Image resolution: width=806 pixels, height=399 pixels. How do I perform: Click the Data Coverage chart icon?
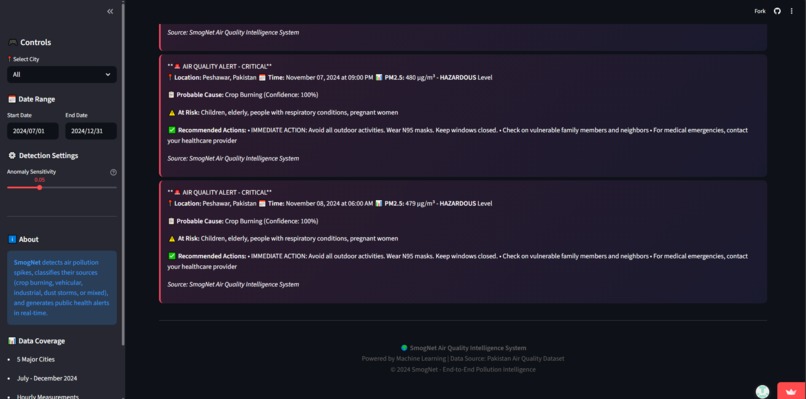[12, 340]
